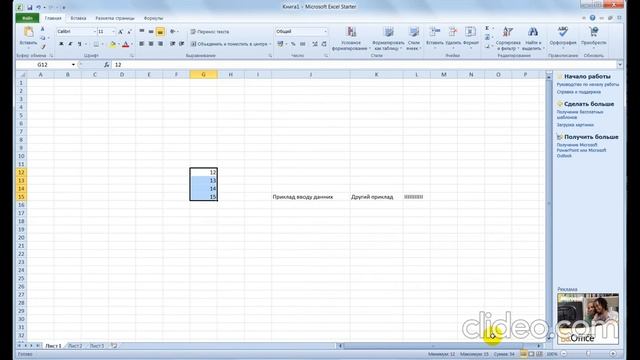640x360 pixels.
Task: Open Cell Styles (Стили ячеек) gallery
Action: pyautogui.click(x=413, y=39)
